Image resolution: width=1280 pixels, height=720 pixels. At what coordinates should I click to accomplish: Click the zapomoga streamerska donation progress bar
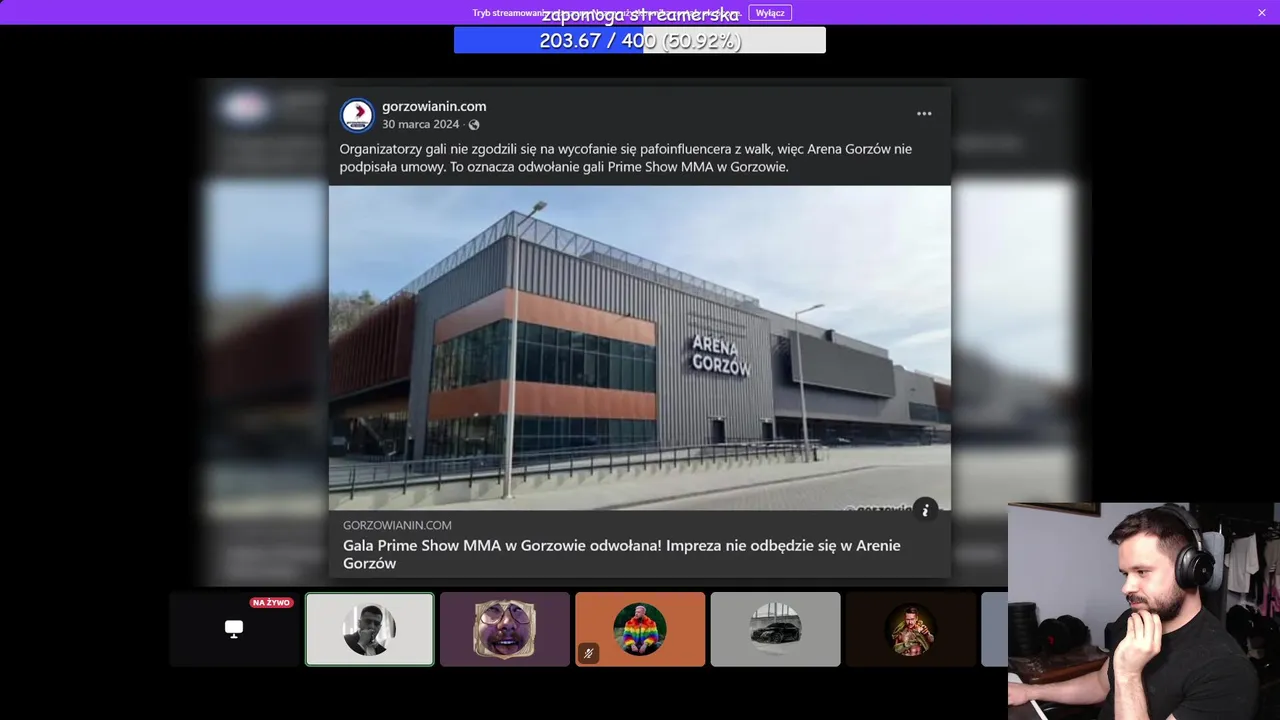640,40
